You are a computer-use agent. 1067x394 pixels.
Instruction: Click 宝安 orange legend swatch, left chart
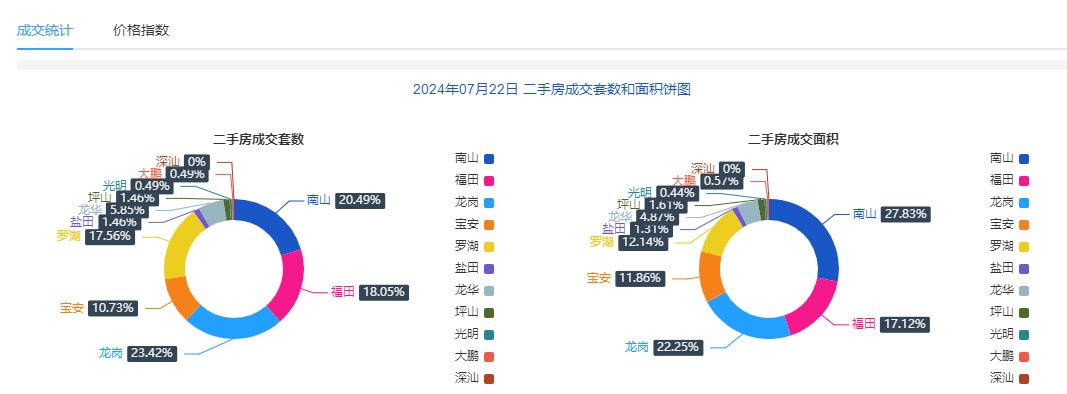[489, 225]
